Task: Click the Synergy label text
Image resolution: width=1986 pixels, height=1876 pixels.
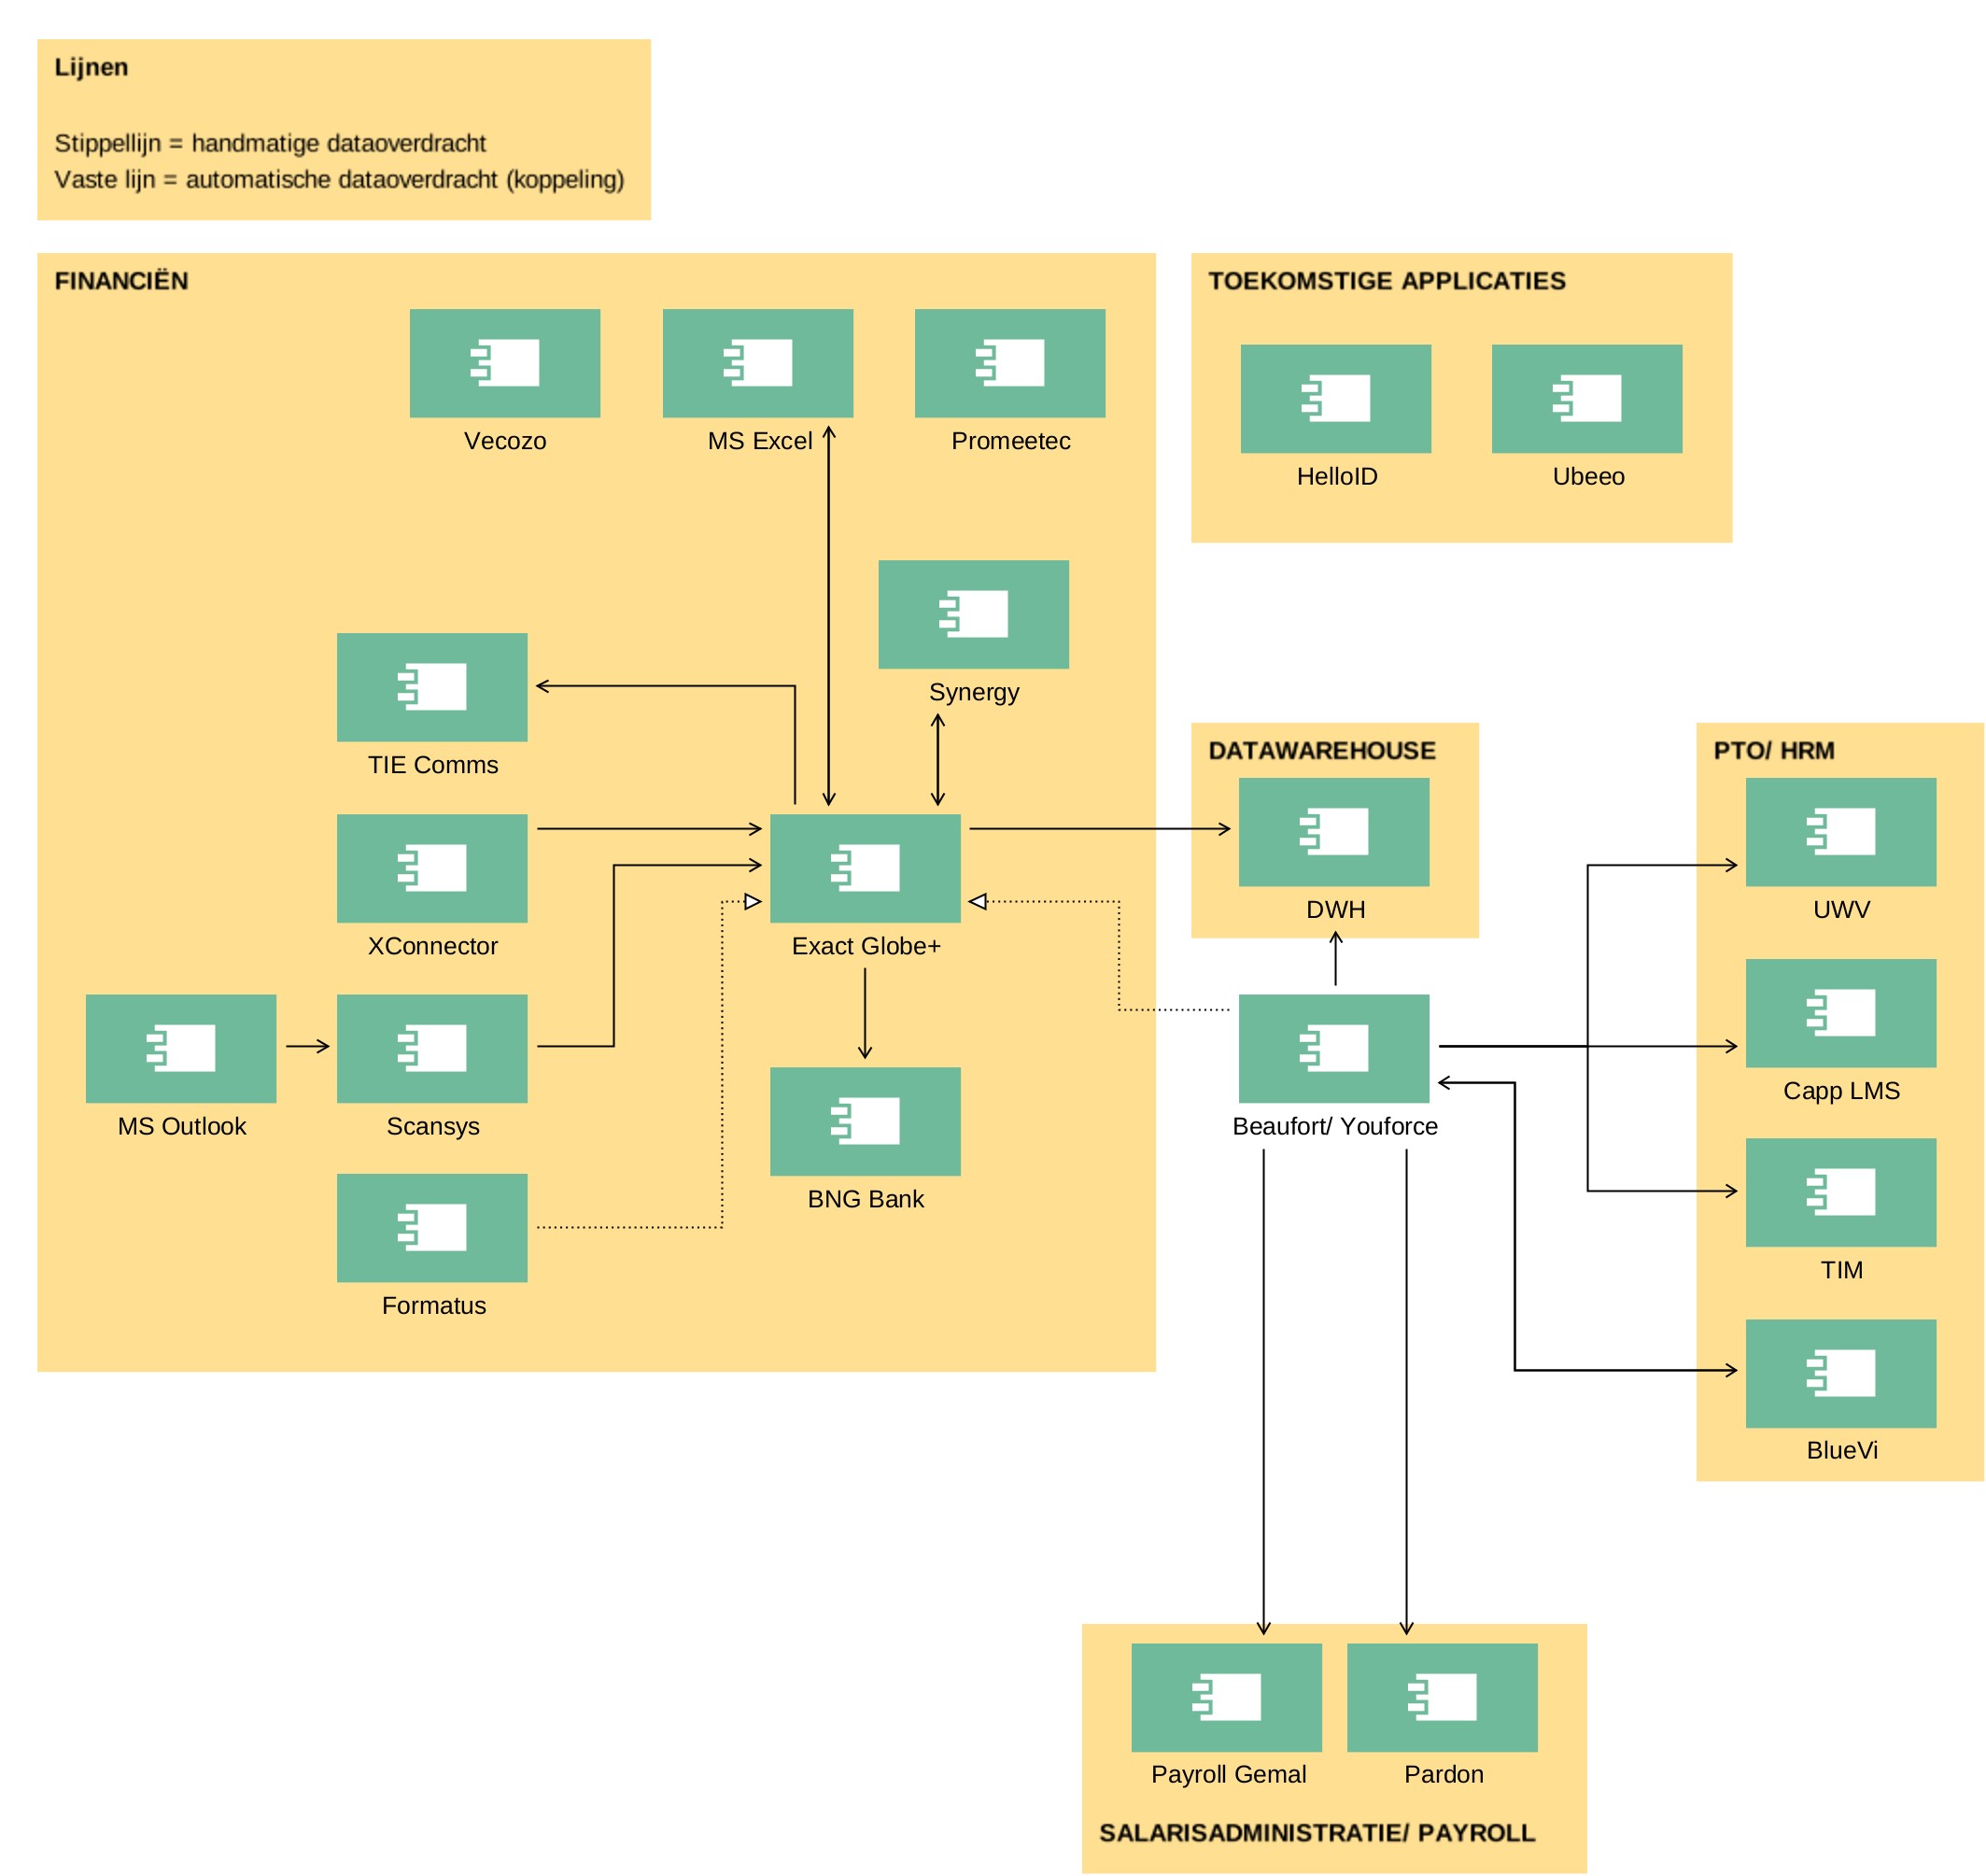Action: click(974, 693)
